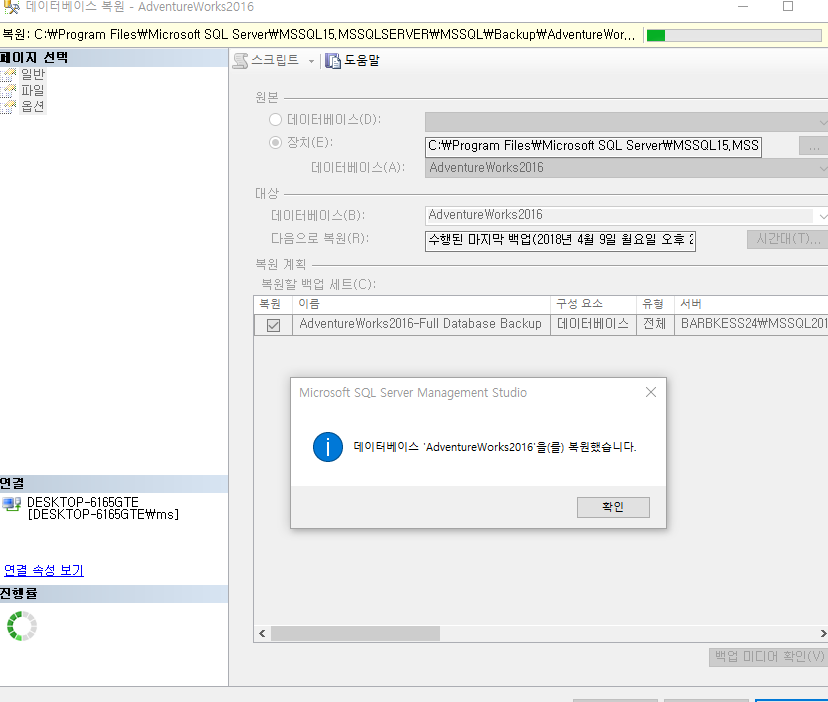The height and width of the screenshot is (702, 828).
Task: Click the 데이터베이스 component cell in backup row
Action: coord(593,324)
